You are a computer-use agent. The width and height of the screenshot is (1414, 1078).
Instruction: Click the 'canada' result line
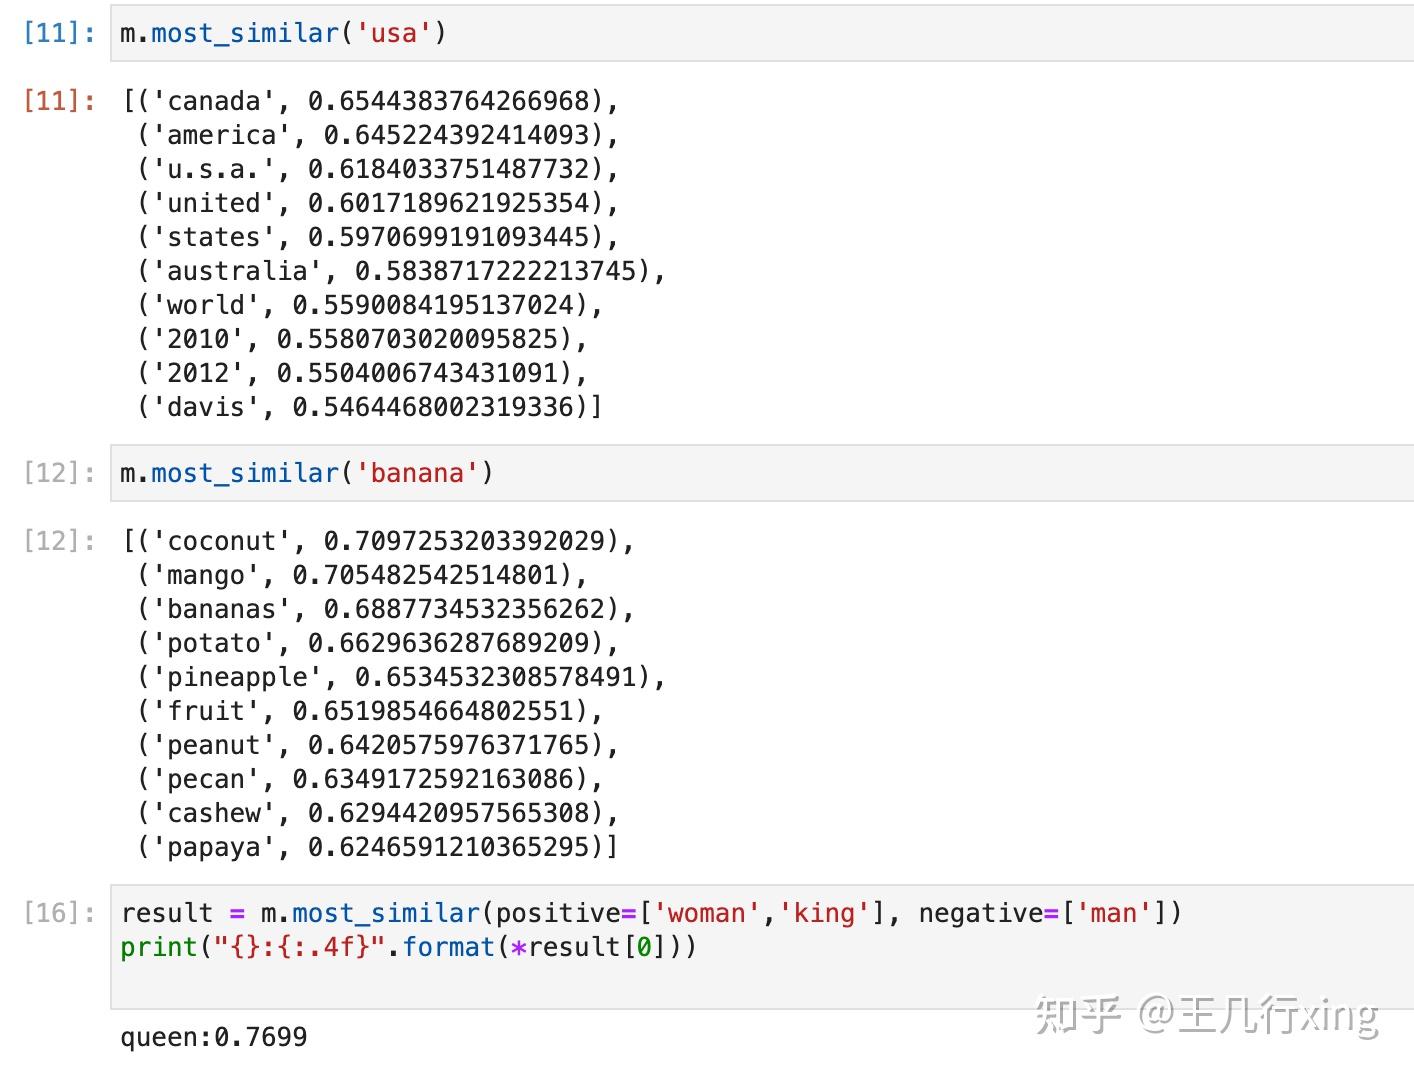click(x=370, y=101)
